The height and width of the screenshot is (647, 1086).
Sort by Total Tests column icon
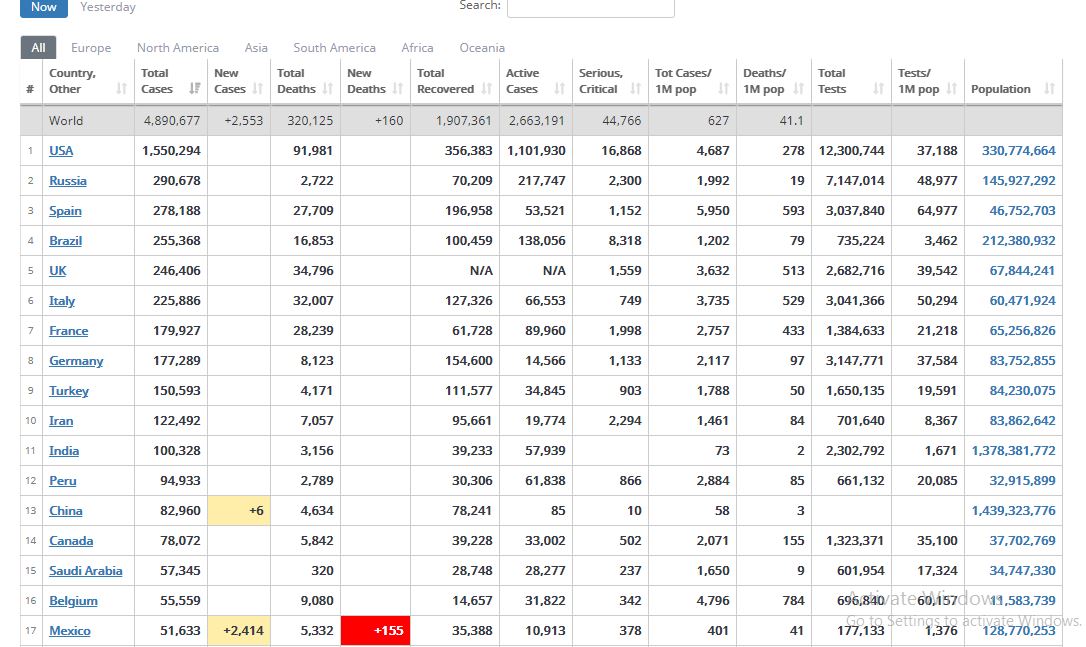(878, 89)
